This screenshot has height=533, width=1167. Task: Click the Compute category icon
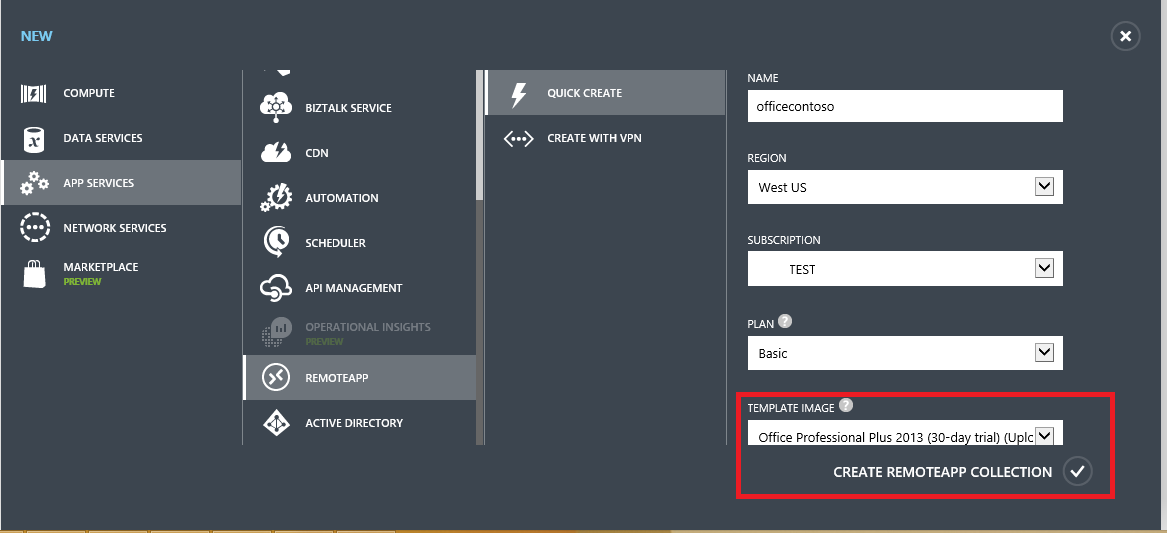coord(33,93)
